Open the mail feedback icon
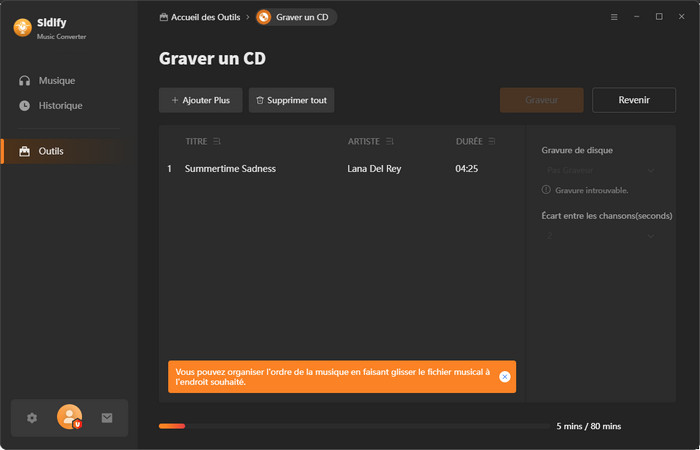 click(x=107, y=418)
